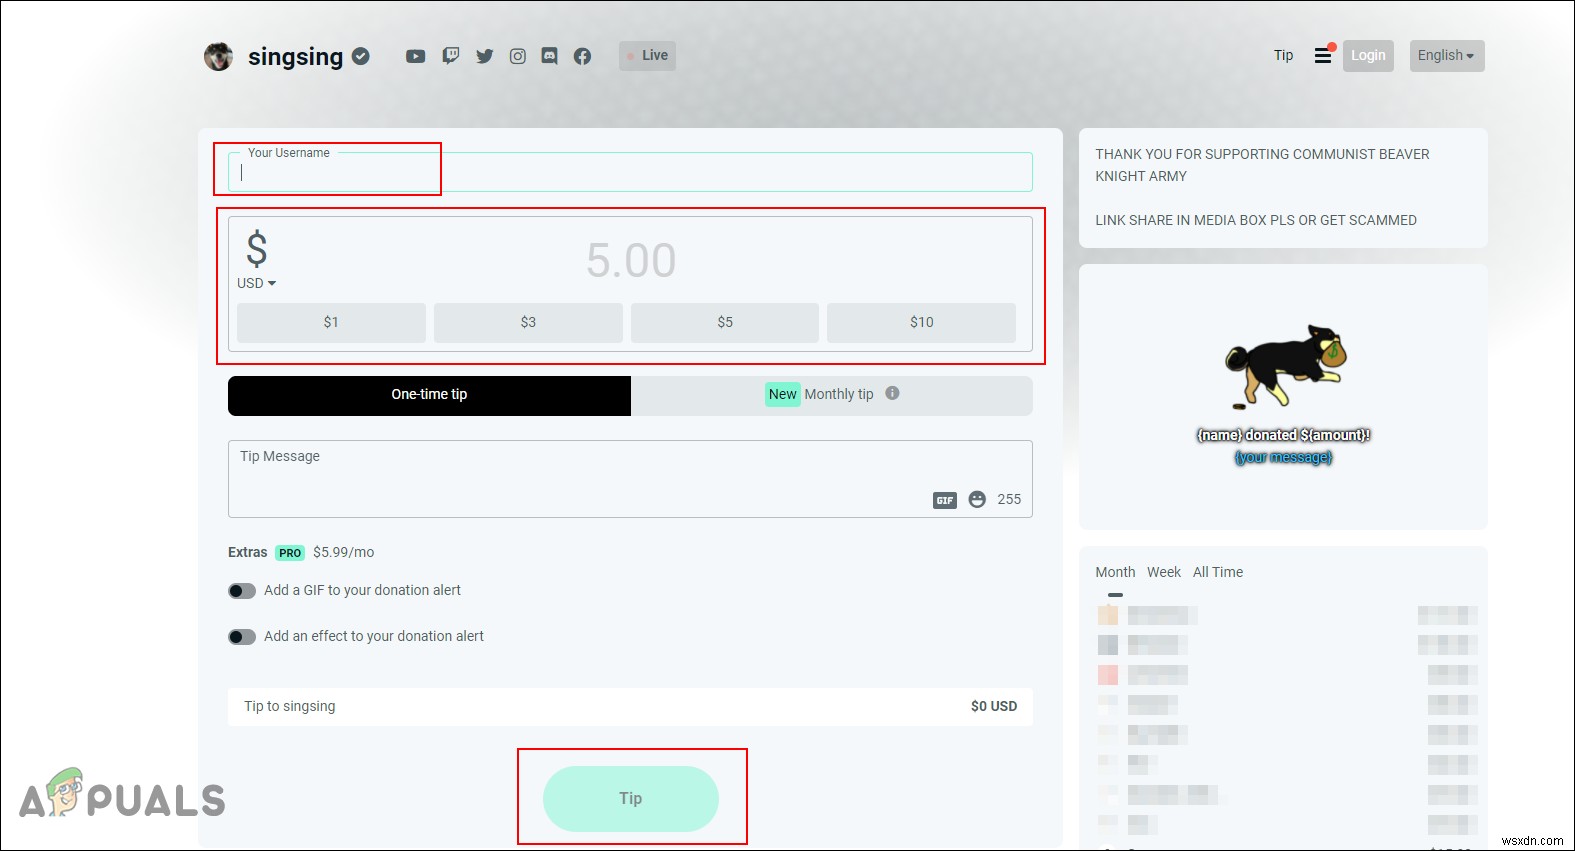Open the Twitch channel icon

point(451,56)
